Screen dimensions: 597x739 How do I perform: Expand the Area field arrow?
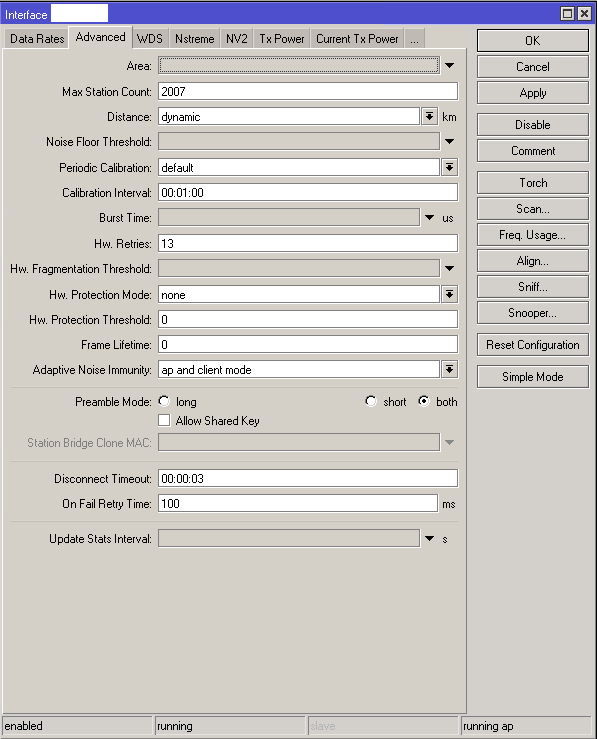pos(450,66)
